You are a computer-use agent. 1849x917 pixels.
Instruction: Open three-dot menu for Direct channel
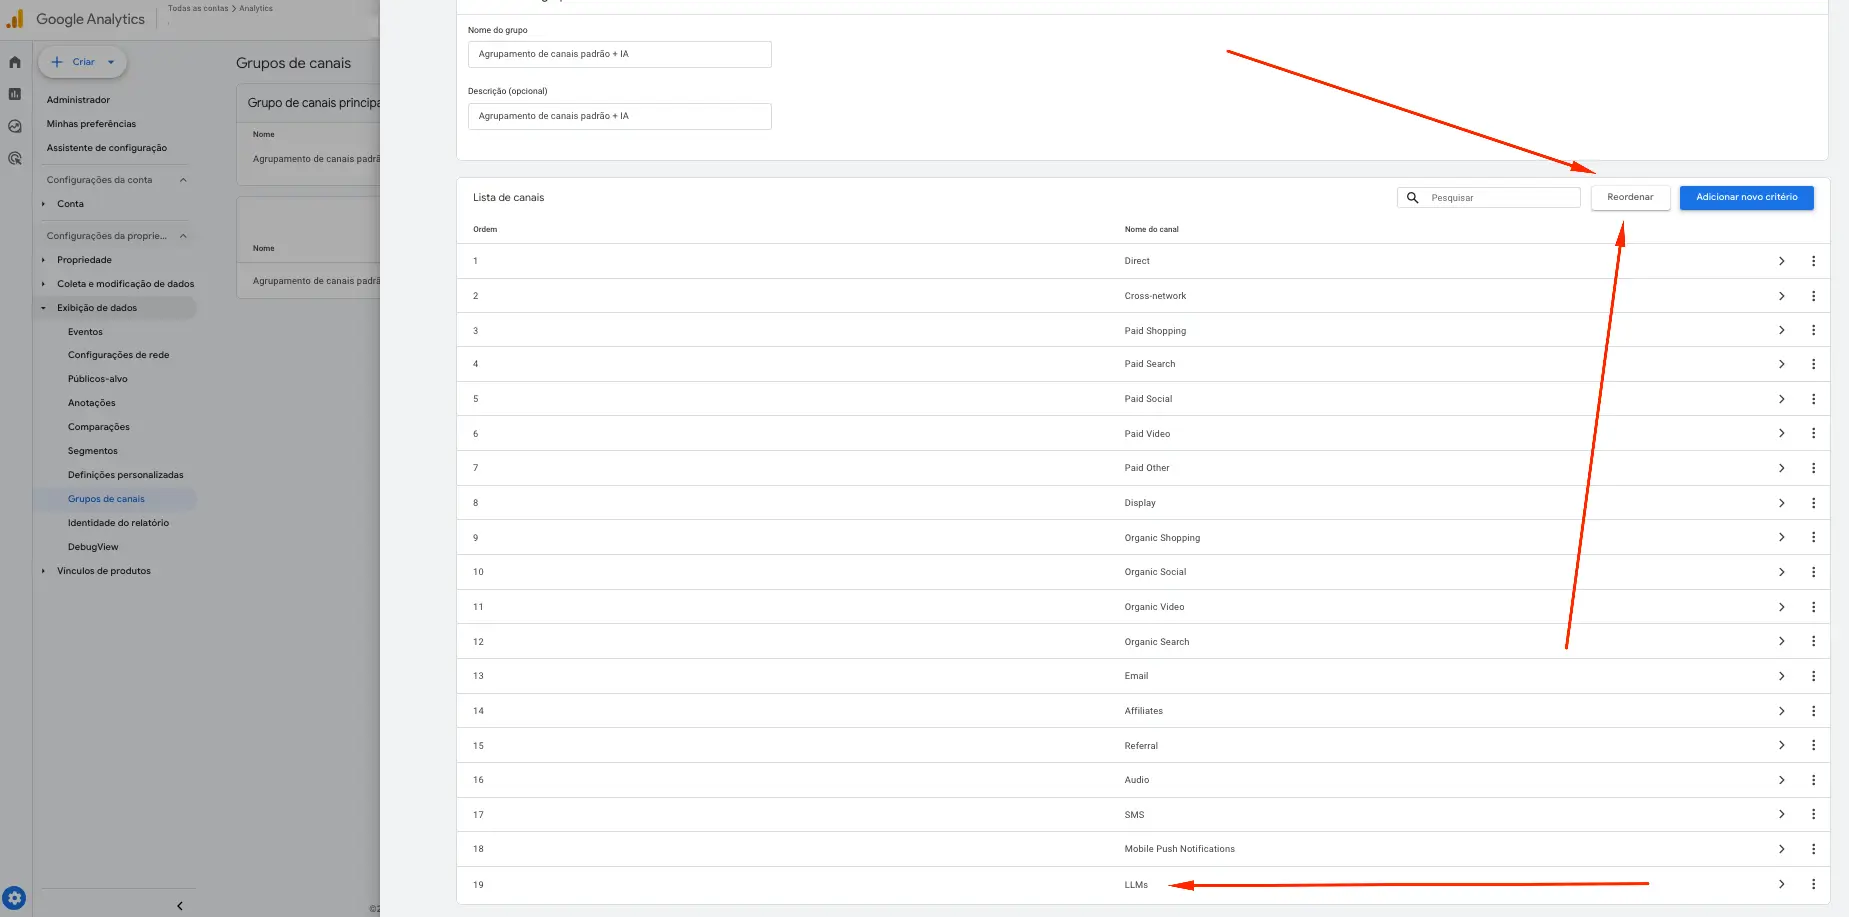pos(1813,261)
